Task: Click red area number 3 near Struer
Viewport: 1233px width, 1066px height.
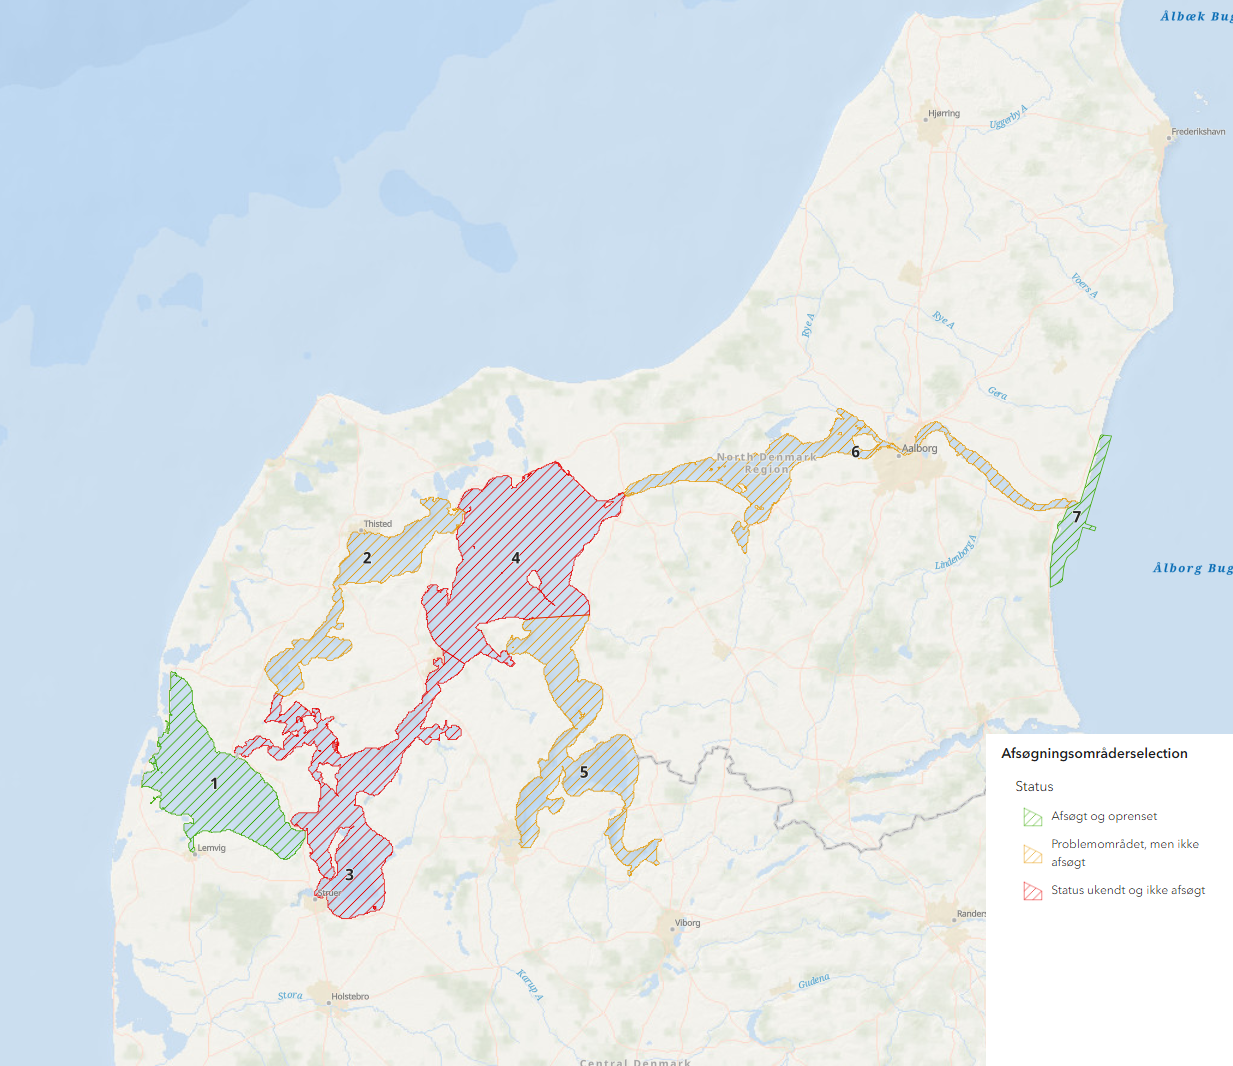Action: click(349, 875)
